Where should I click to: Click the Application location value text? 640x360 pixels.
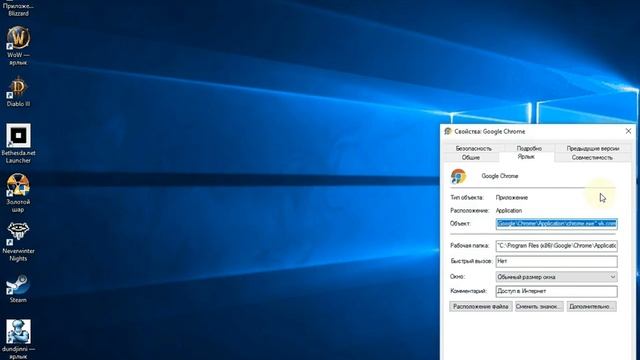click(509, 211)
